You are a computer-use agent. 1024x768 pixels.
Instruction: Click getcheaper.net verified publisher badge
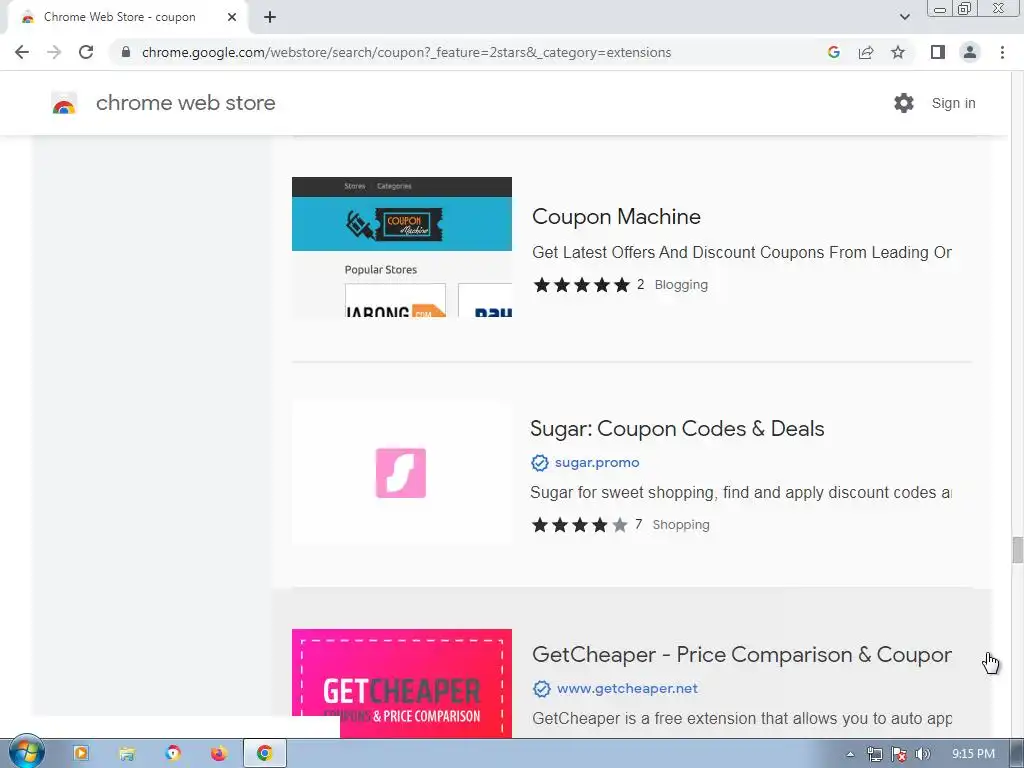(541, 688)
